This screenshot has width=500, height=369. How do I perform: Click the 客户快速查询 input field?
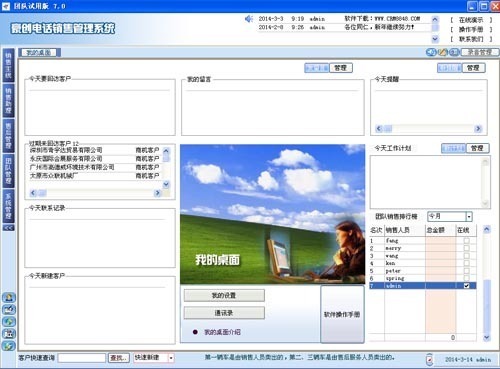point(82,358)
